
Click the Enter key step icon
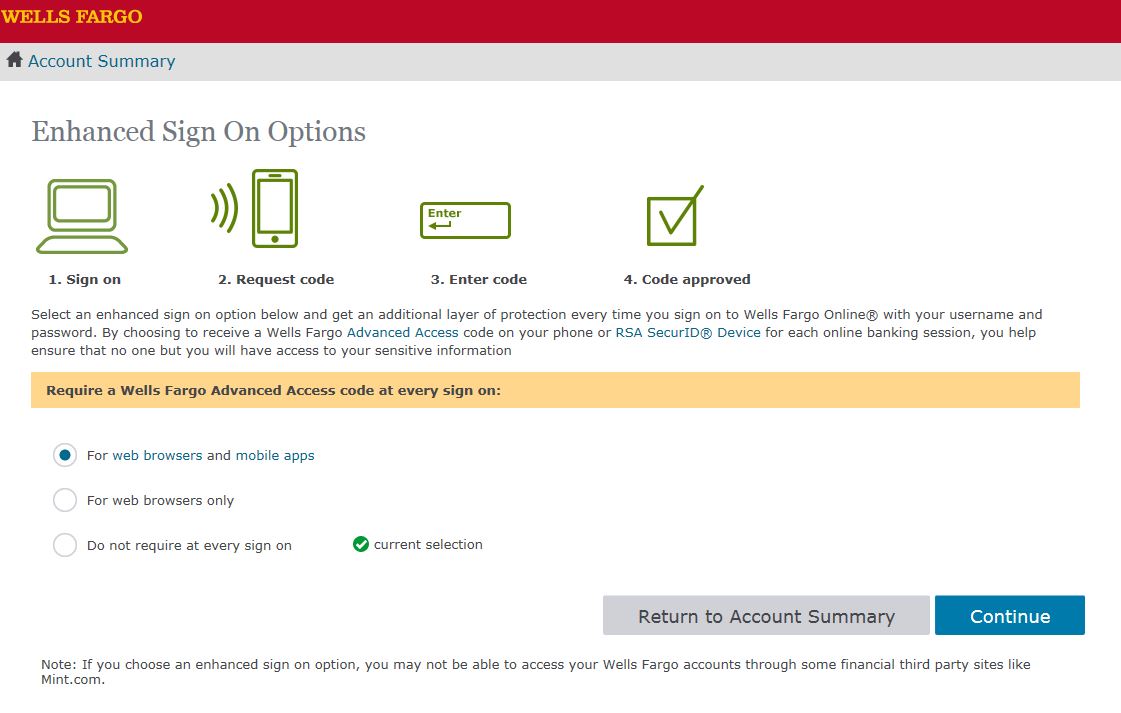point(465,220)
